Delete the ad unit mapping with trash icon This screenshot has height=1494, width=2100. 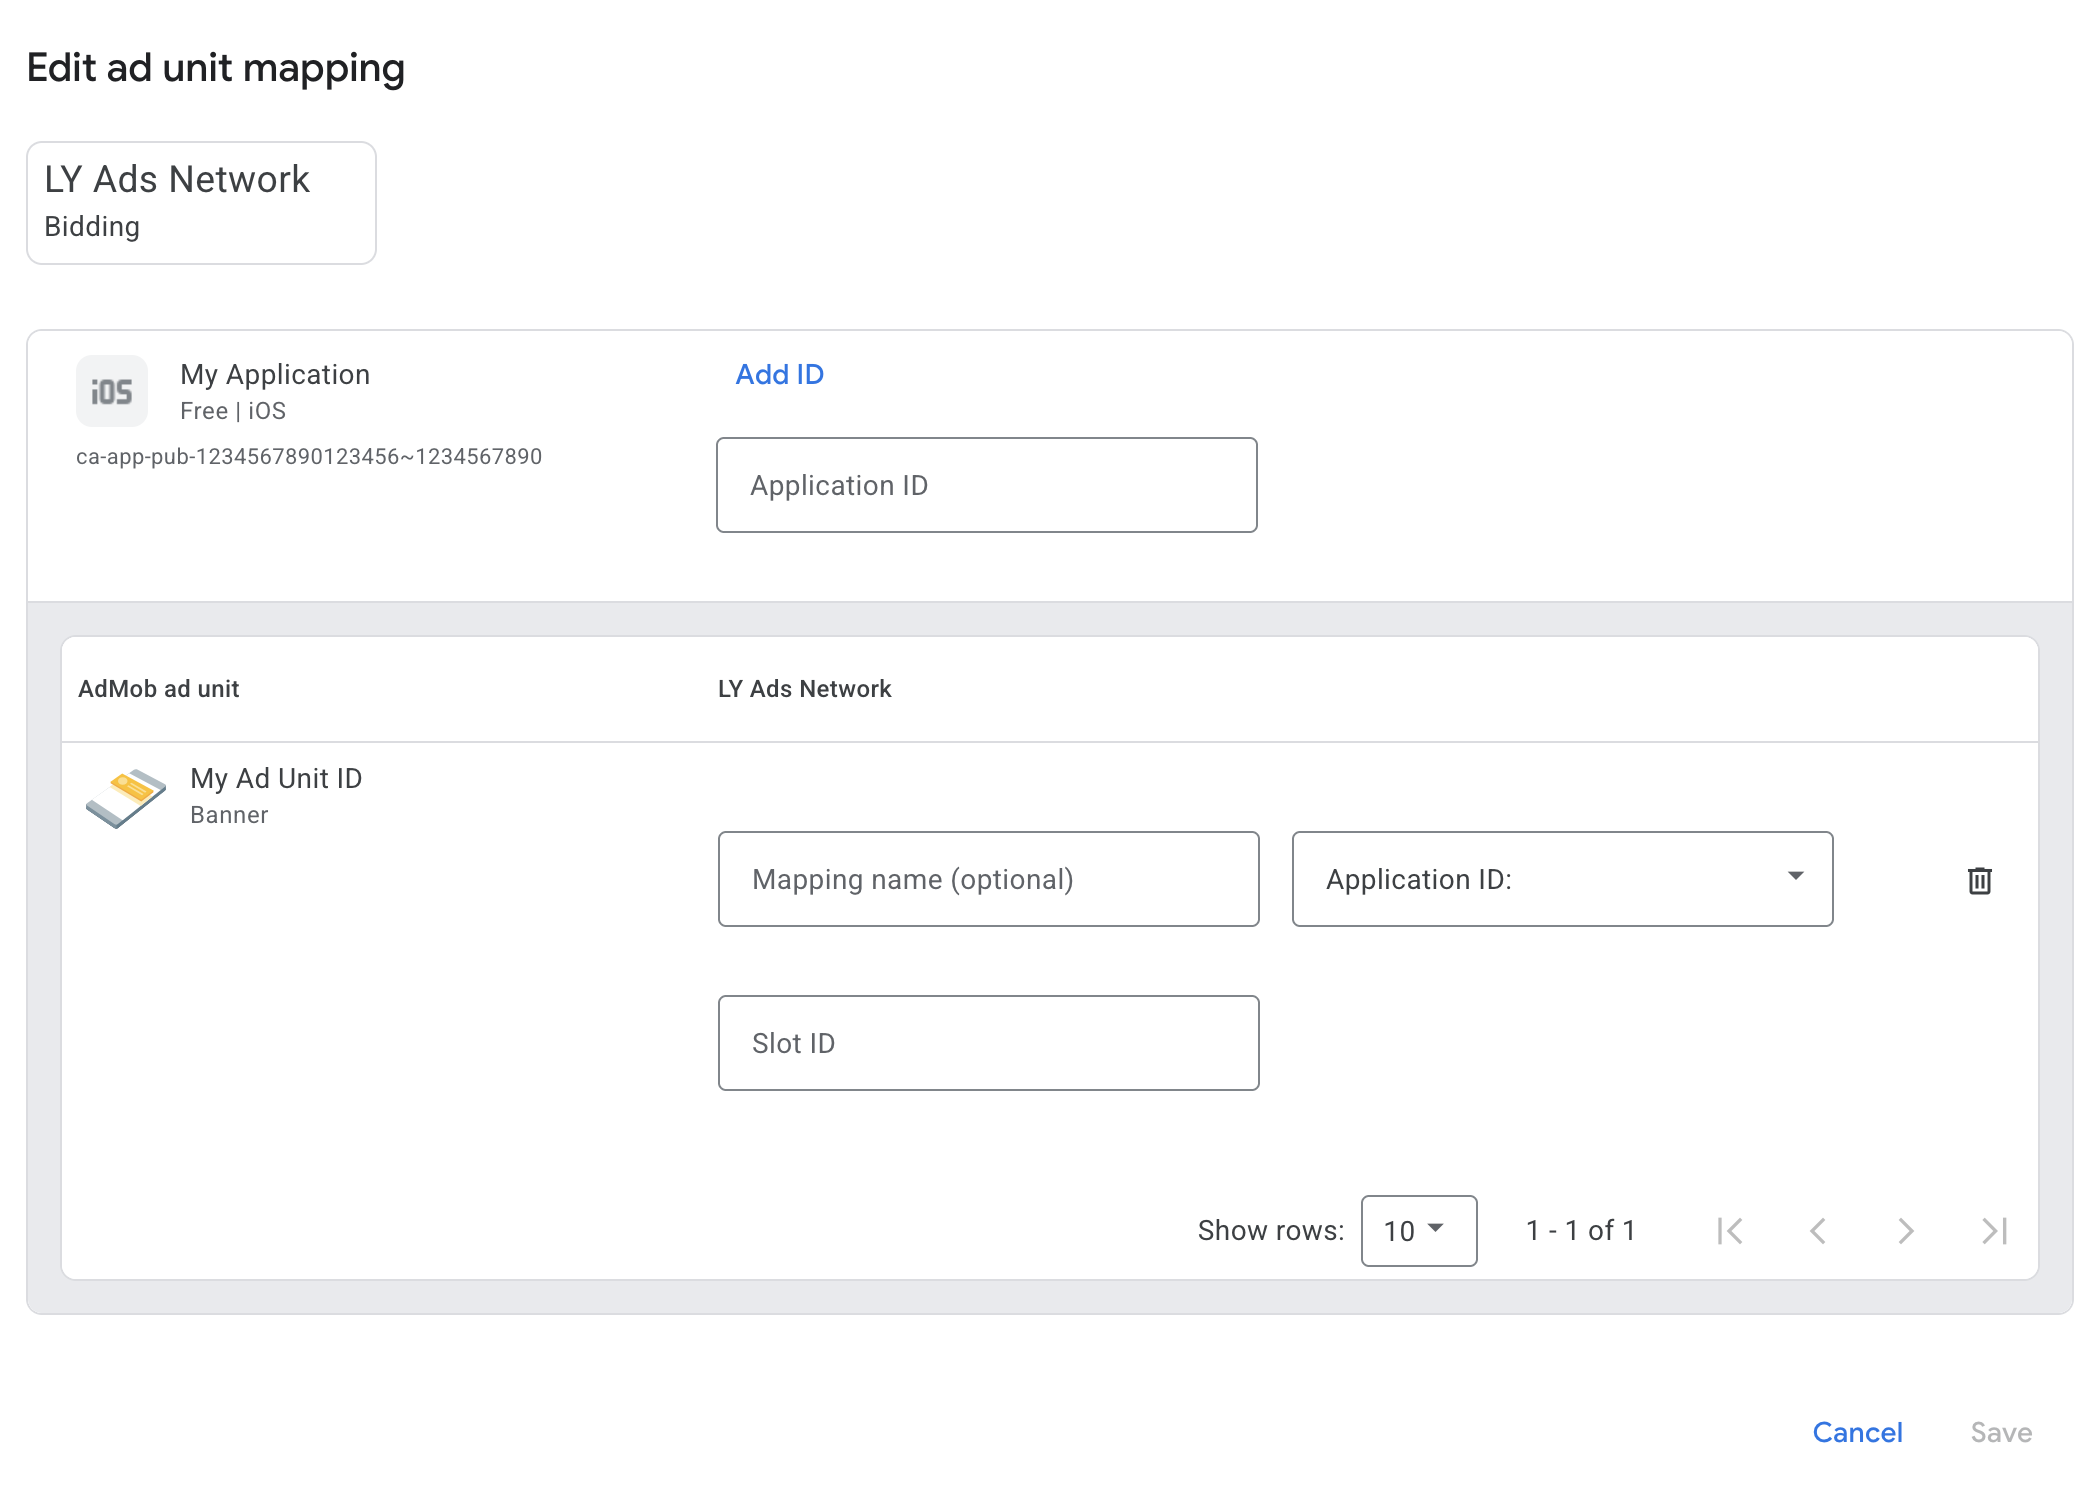pos(1979,880)
